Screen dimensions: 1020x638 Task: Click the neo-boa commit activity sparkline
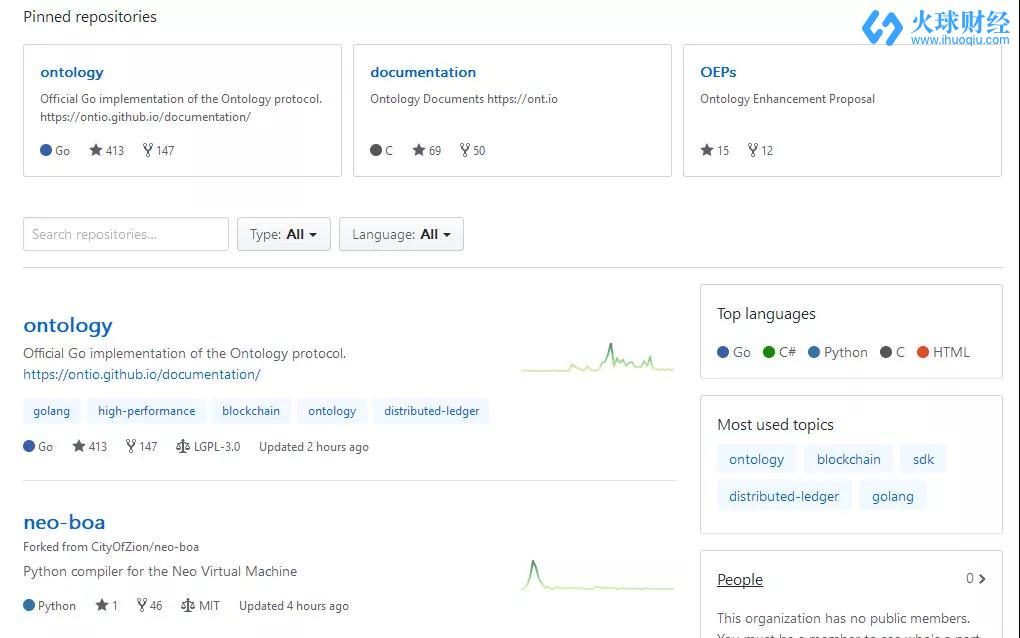[x=597, y=575]
